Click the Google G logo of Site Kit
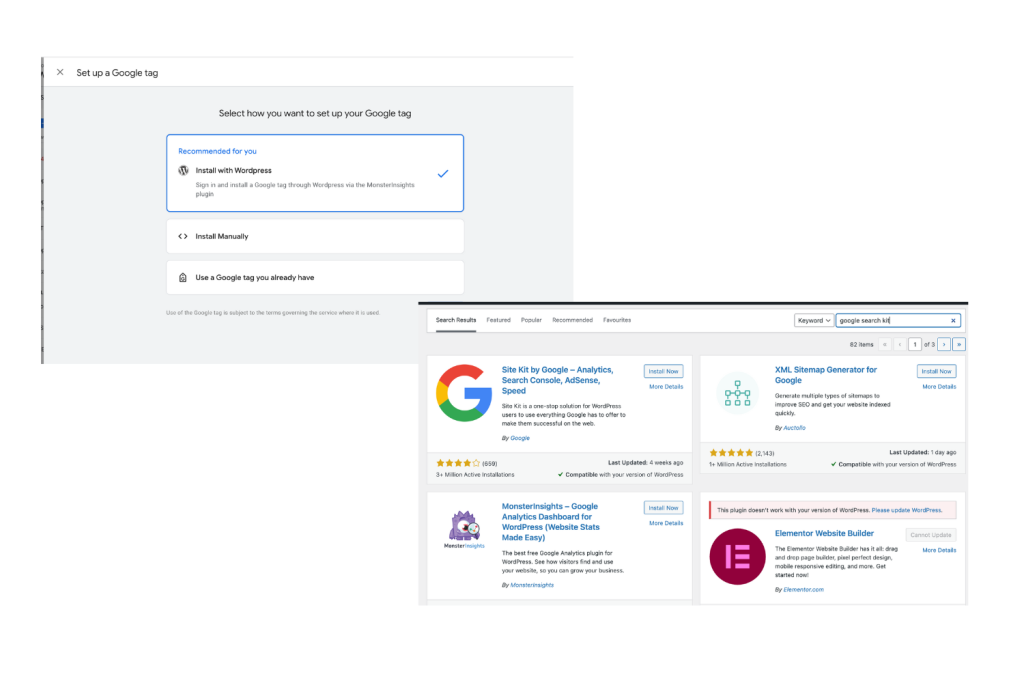The height and width of the screenshot is (683, 1024). 464,393
